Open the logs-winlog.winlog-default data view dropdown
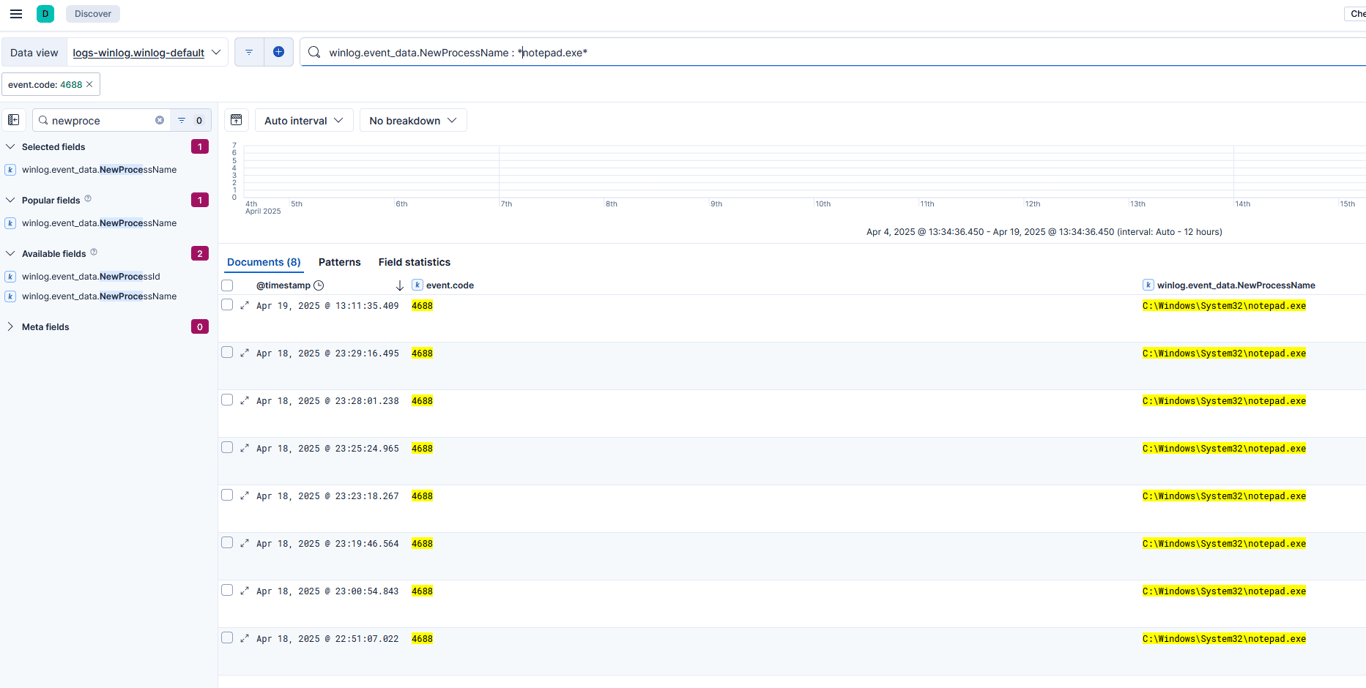1366x688 pixels. (147, 52)
